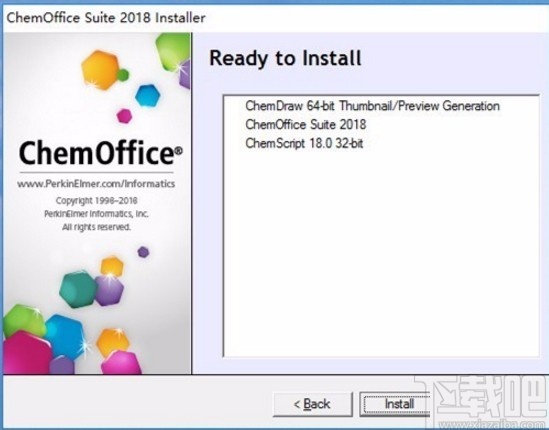Click the Install button
The height and width of the screenshot is (430, 549).
click(395, 404)
